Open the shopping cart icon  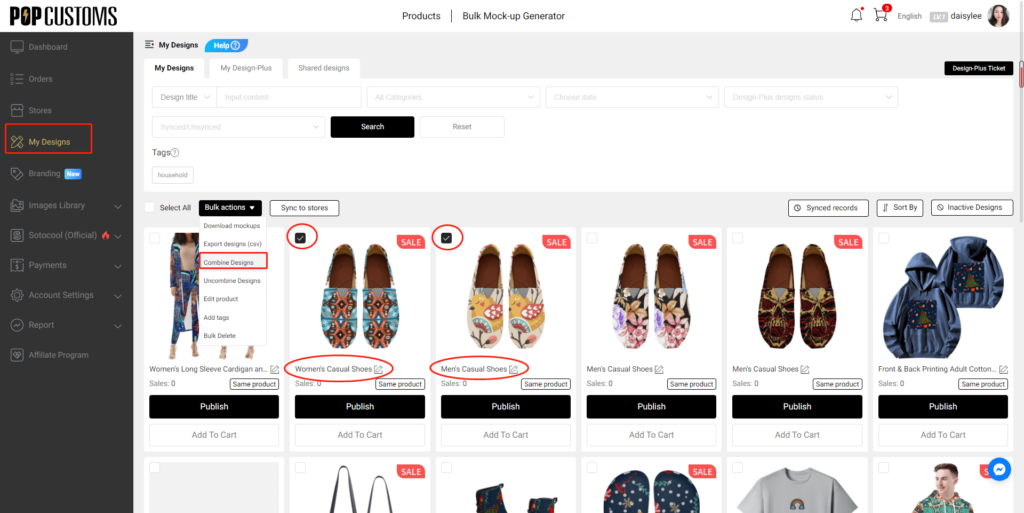pos(881,15)
